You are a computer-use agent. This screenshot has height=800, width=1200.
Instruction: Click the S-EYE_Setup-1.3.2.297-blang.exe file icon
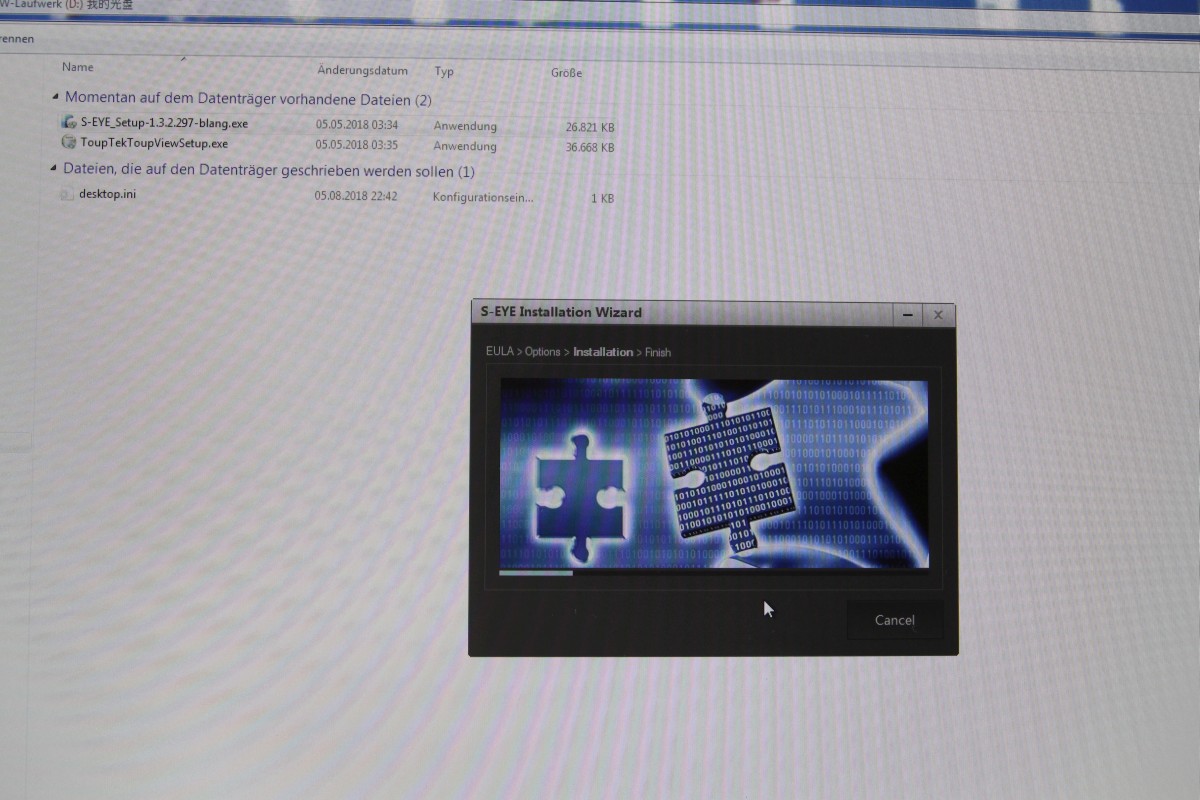pyautogui.click(x=68, y=123)
